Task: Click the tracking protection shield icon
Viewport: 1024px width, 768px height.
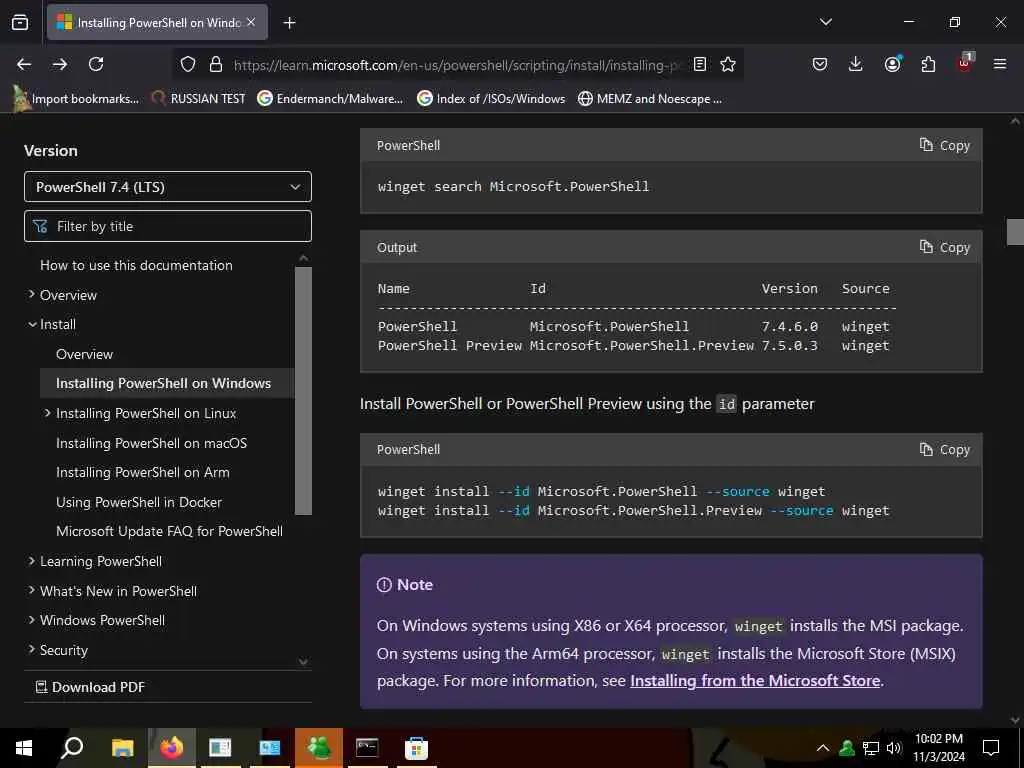Action: click(188, 64)
